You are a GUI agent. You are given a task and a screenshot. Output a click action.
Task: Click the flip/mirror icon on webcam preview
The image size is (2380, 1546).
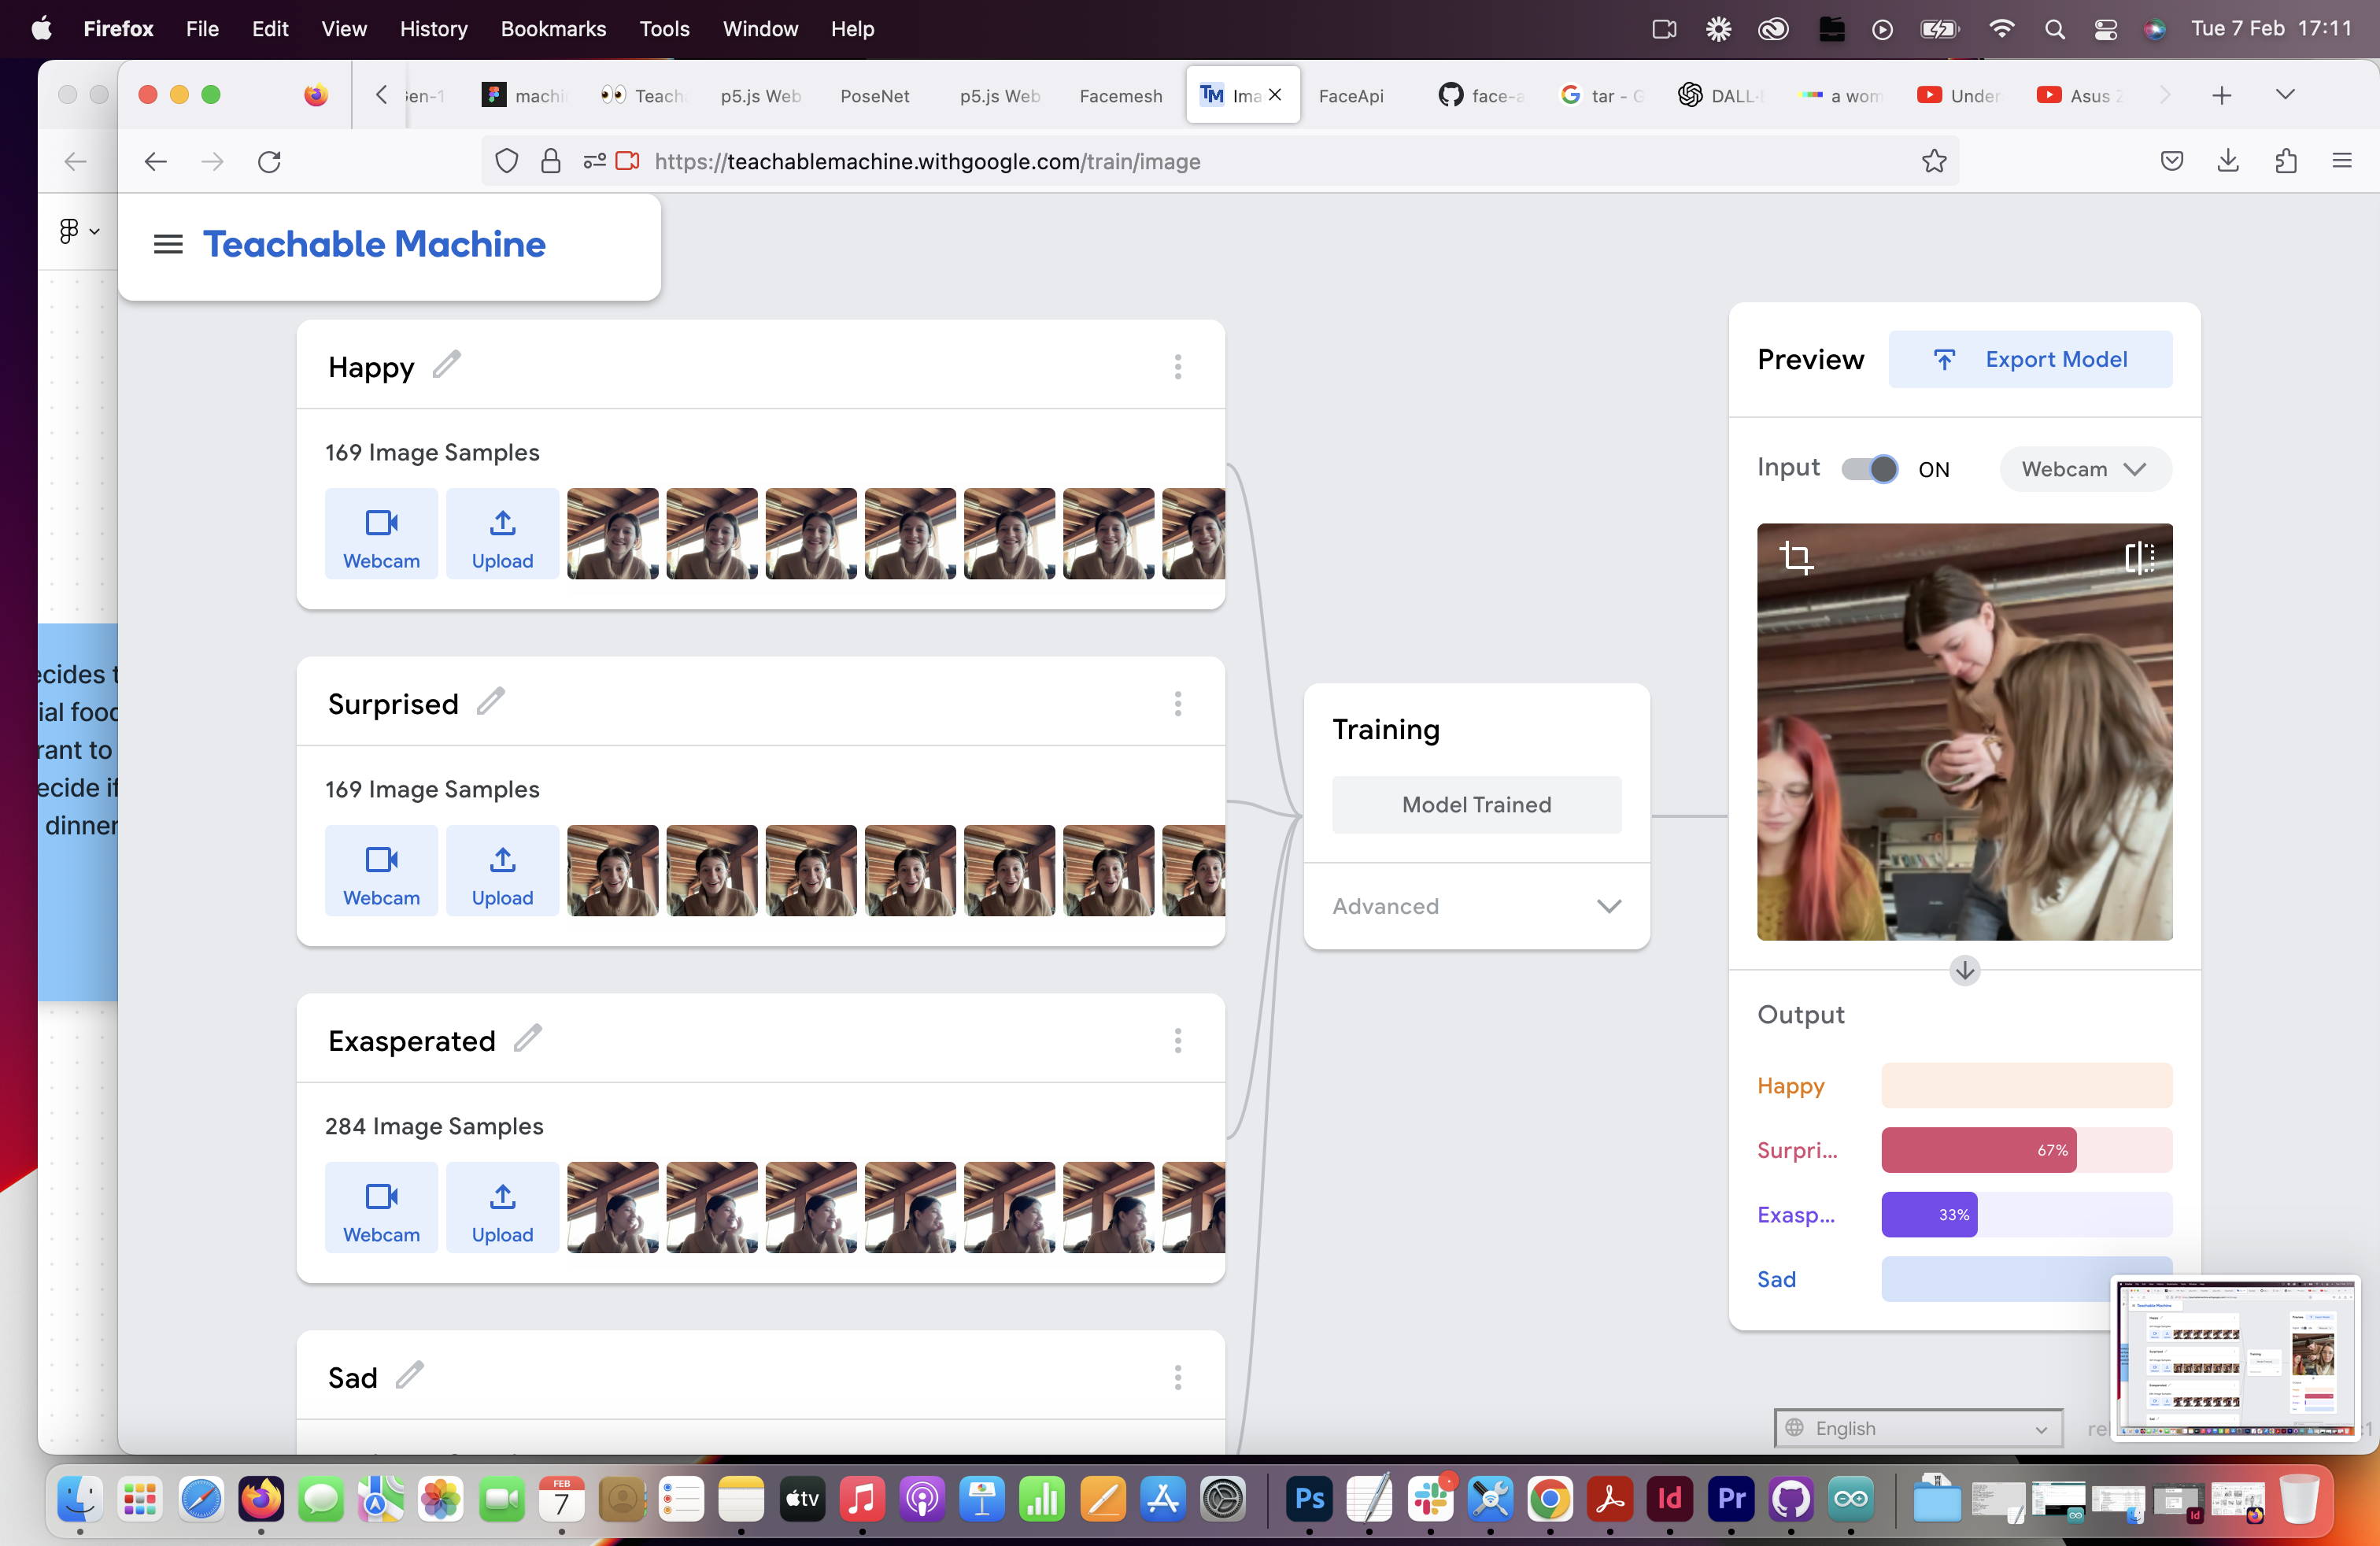[x=2139, y=557]
